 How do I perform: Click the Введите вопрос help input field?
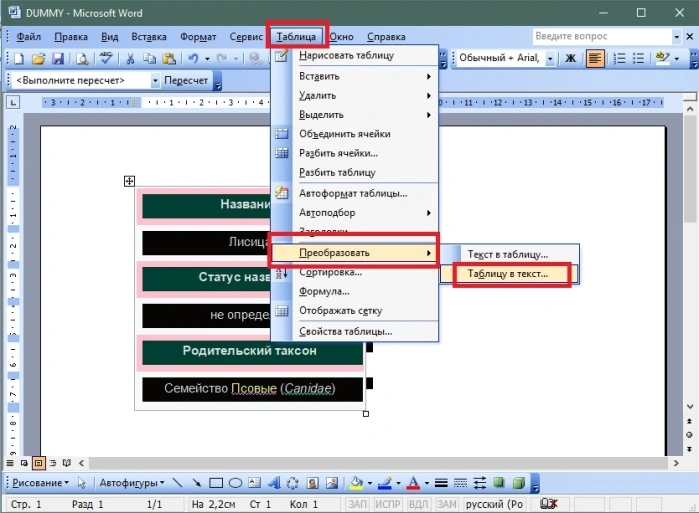click(x=603, y=36)
